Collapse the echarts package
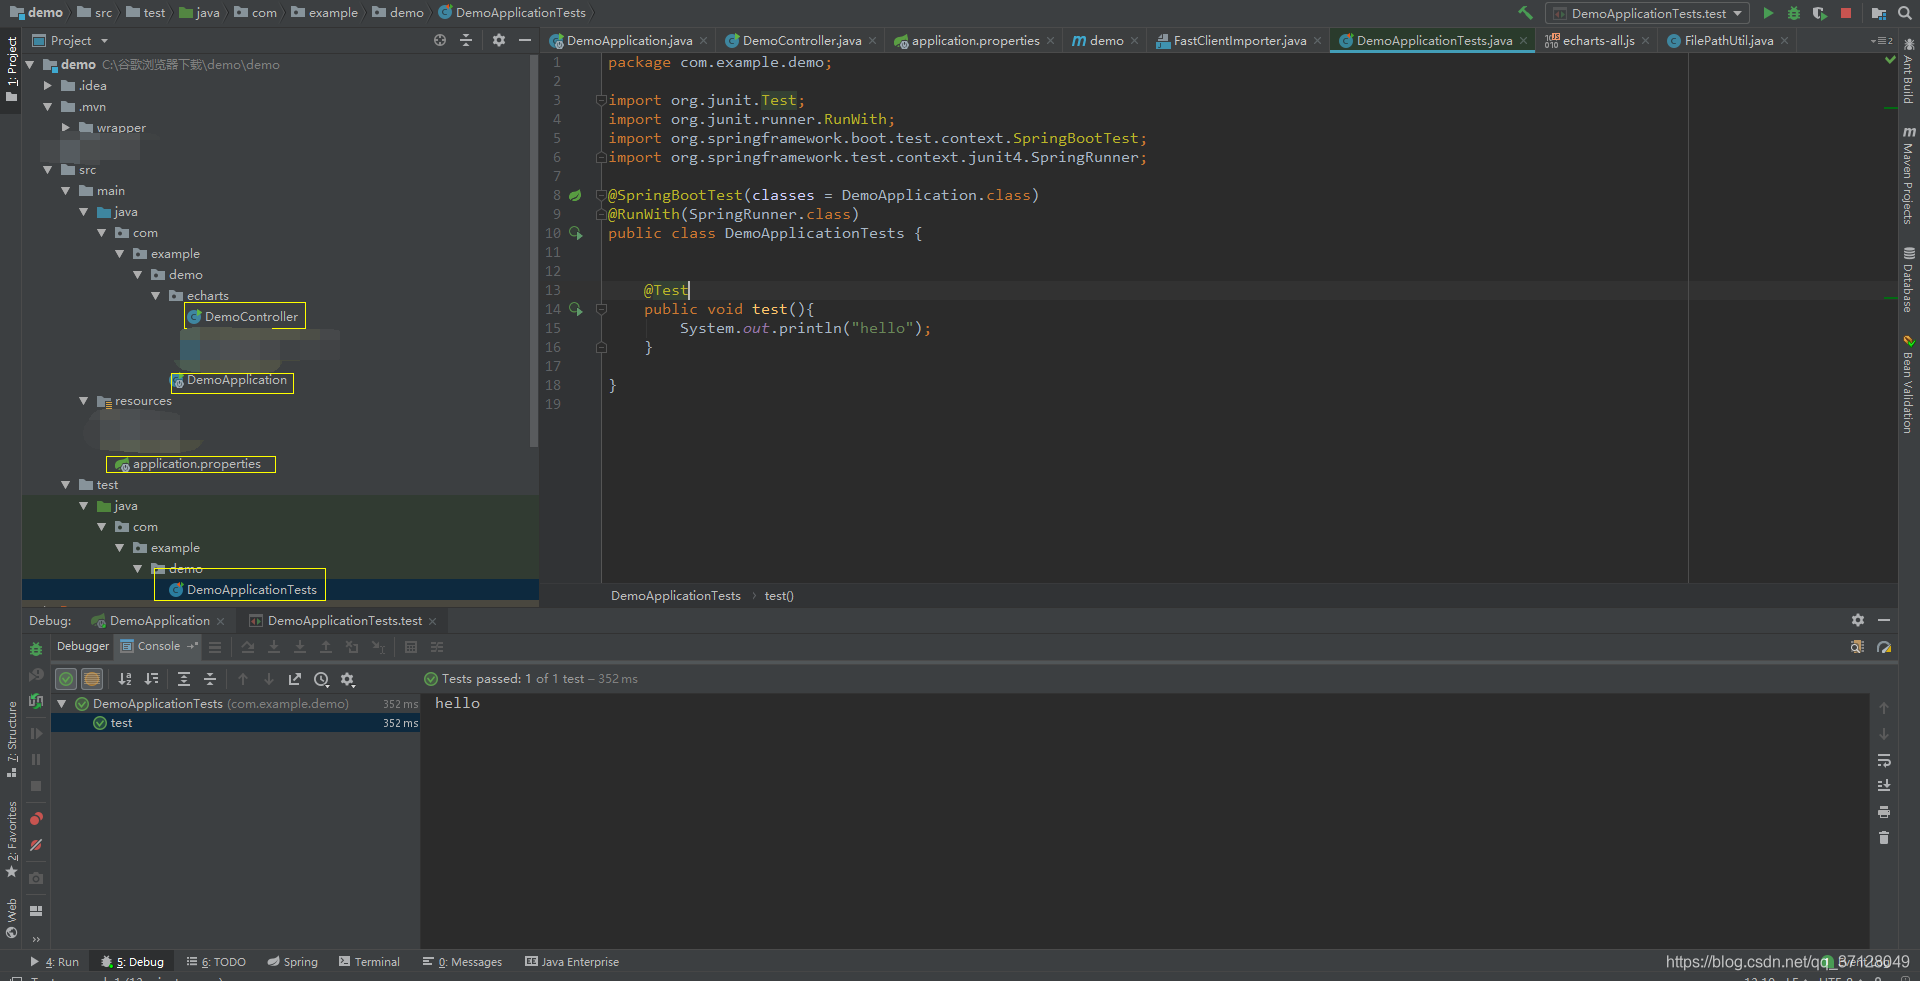Screen dimensions: 1920x981 [155, 296]
